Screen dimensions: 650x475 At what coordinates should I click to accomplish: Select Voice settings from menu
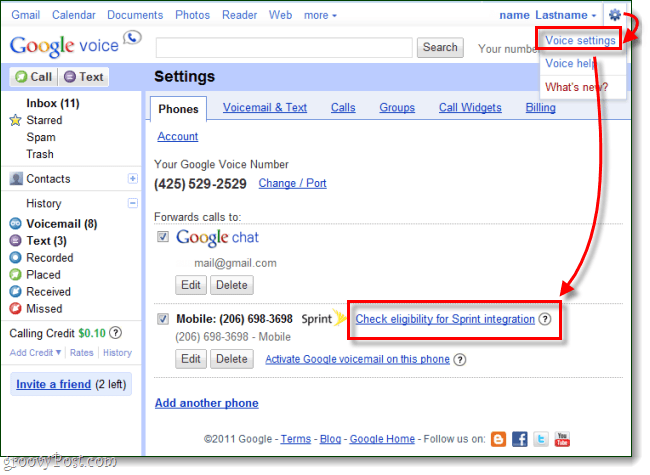click(x=580, y=40)
